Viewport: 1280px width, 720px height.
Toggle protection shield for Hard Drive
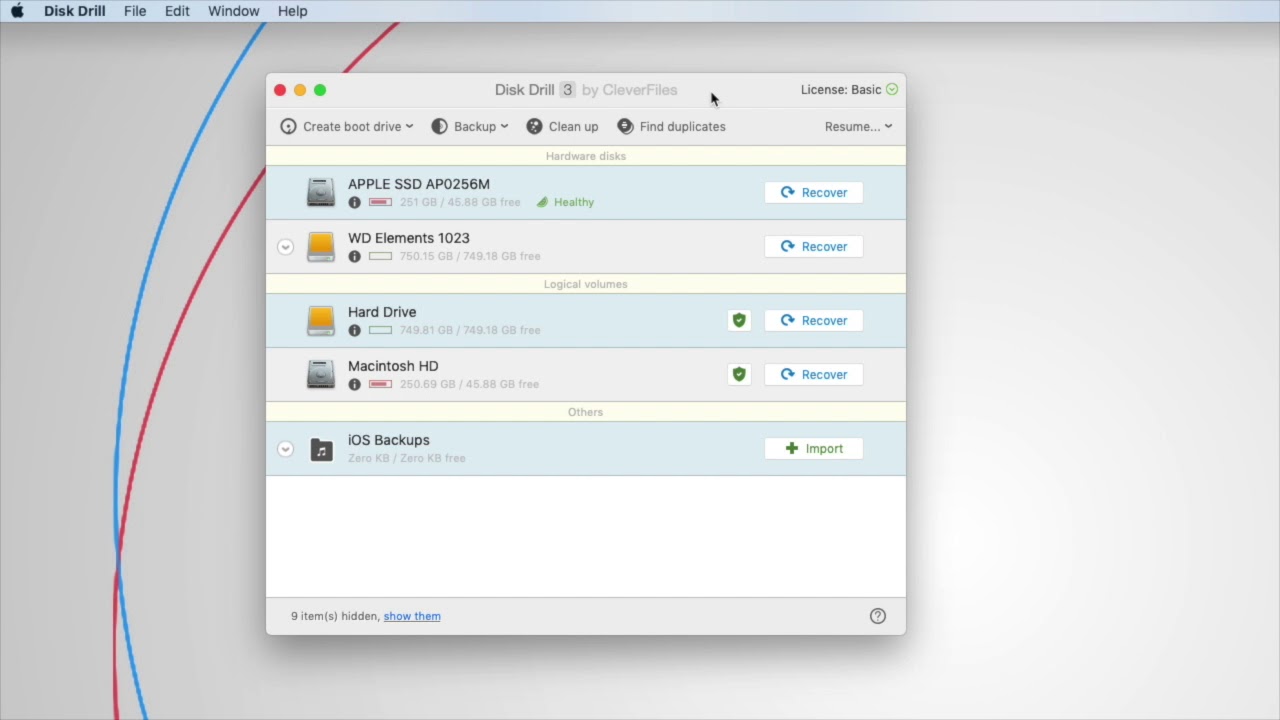click(739, 320)
